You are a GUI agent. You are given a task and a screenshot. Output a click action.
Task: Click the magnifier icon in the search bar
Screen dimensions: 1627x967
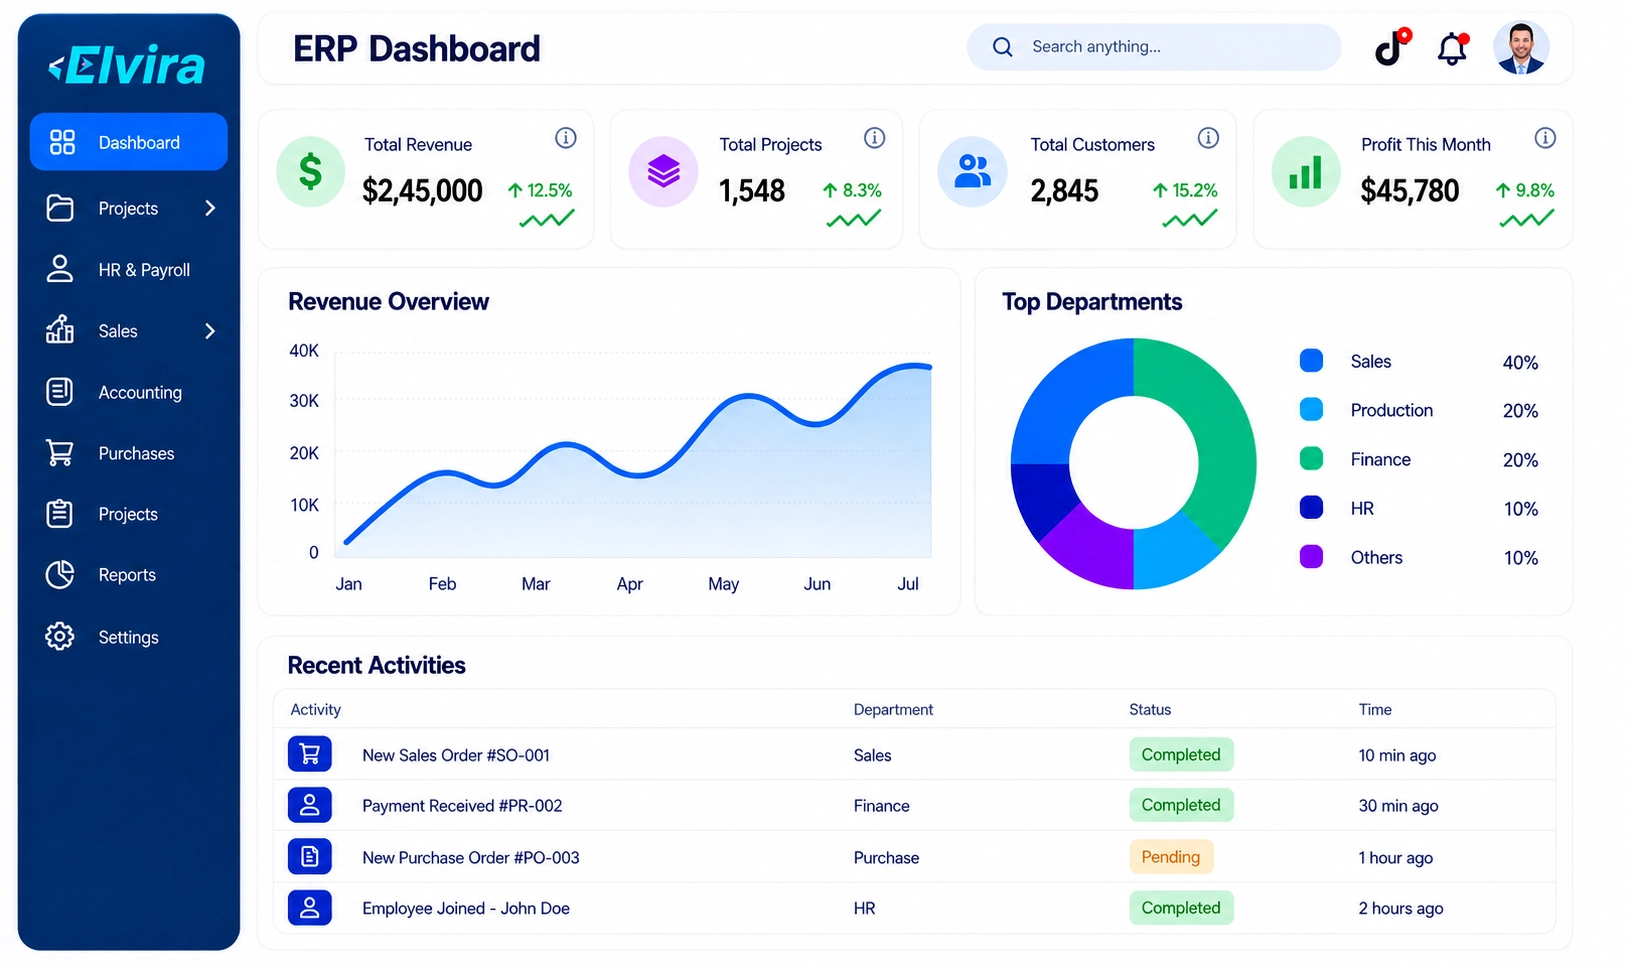[x=1002, y=47]
